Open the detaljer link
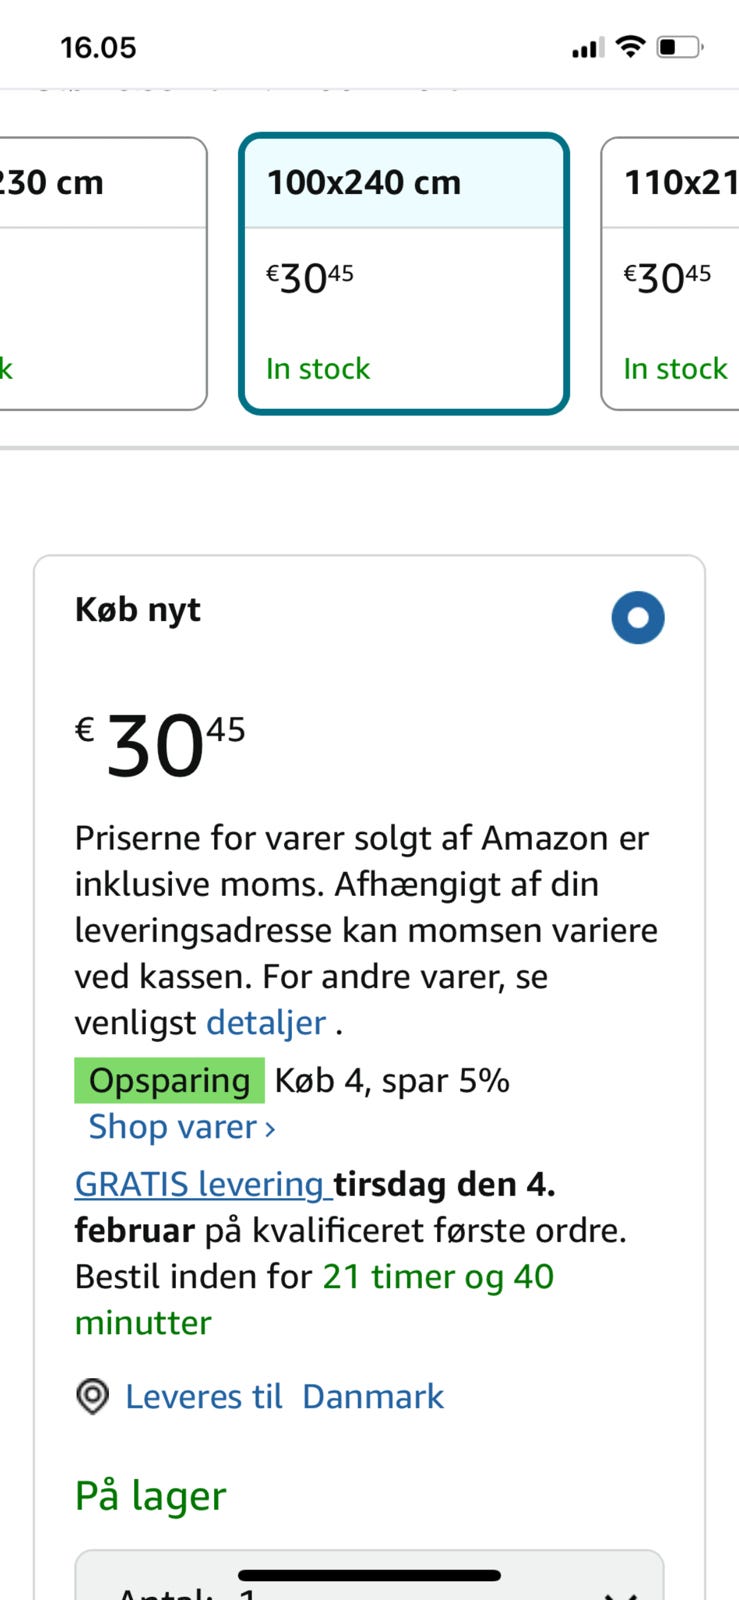Screen dimensions: 739x1600 pyautogui.click(x=266, y=1023)
